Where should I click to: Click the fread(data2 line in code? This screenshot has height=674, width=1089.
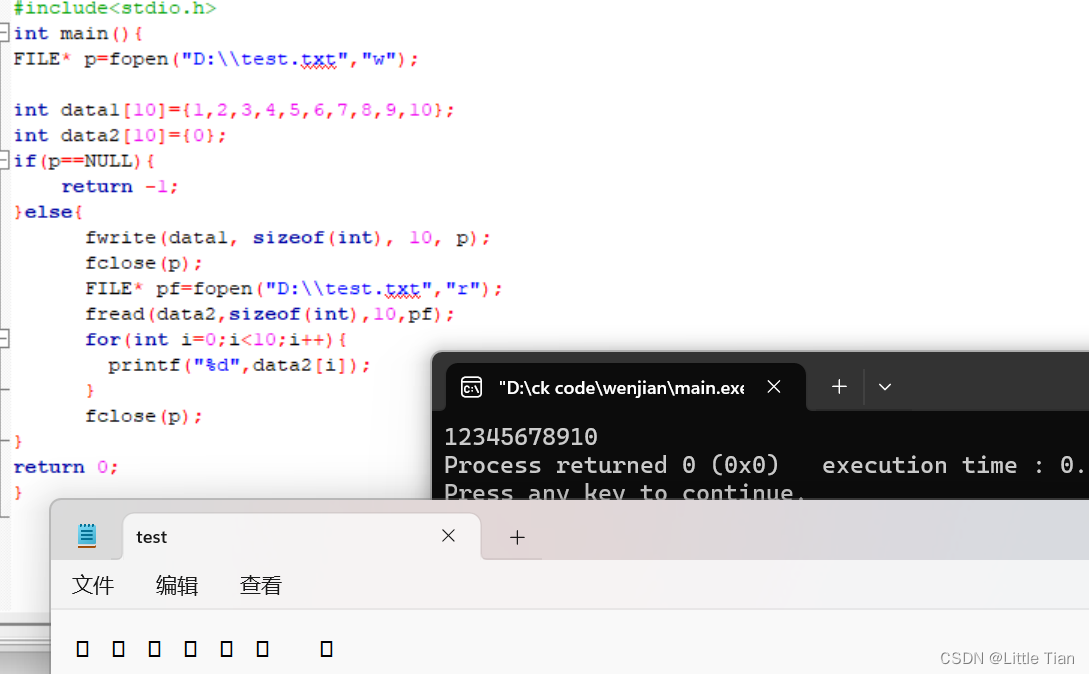click(x=269, y=314)
